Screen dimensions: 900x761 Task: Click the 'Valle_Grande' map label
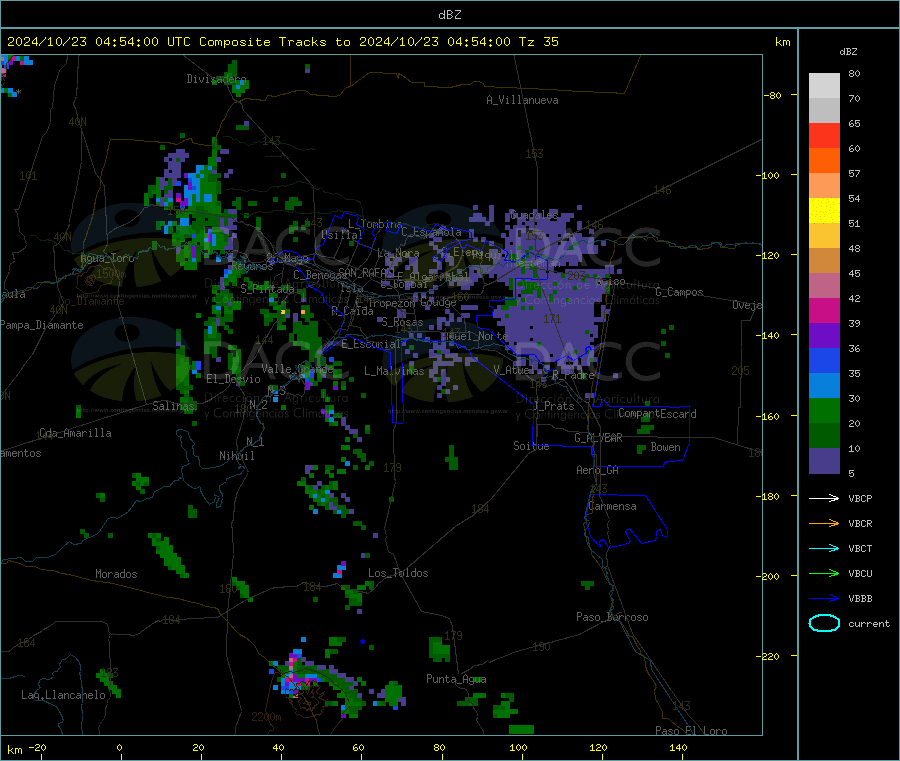pyautogui.click(x=297, y=369)
